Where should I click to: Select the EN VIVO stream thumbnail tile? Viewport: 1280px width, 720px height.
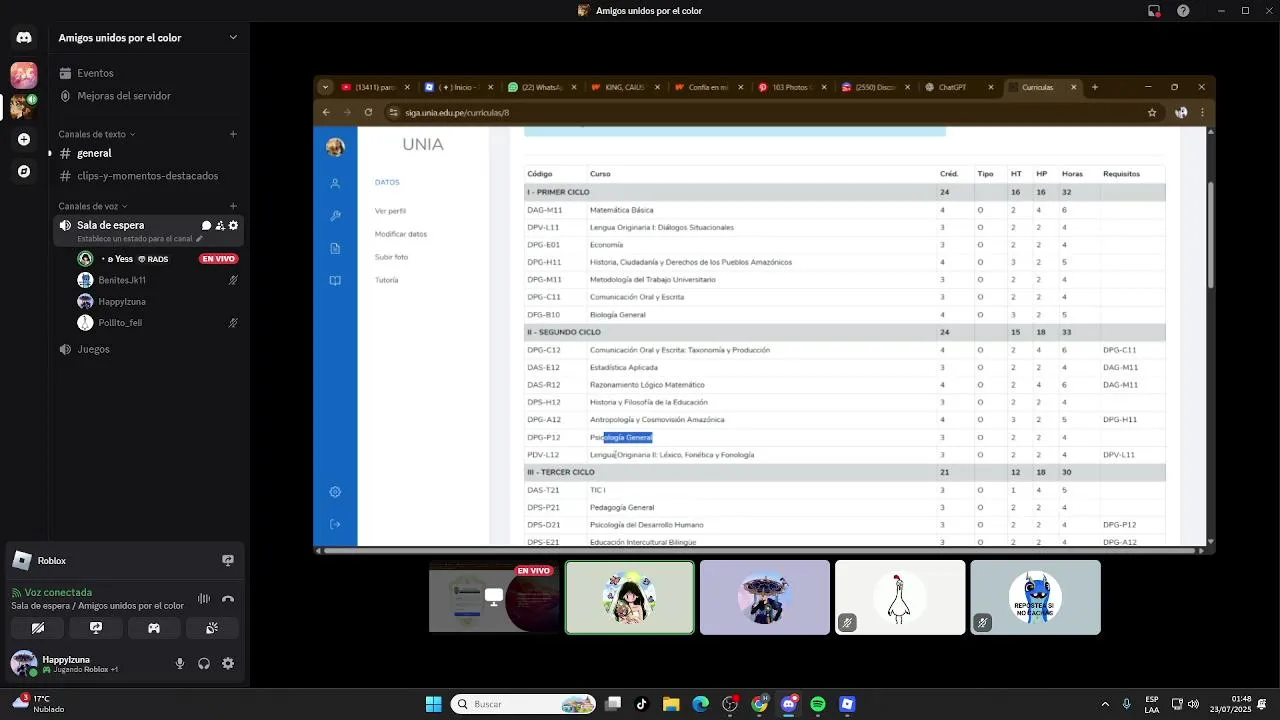(x=494, y=597)
